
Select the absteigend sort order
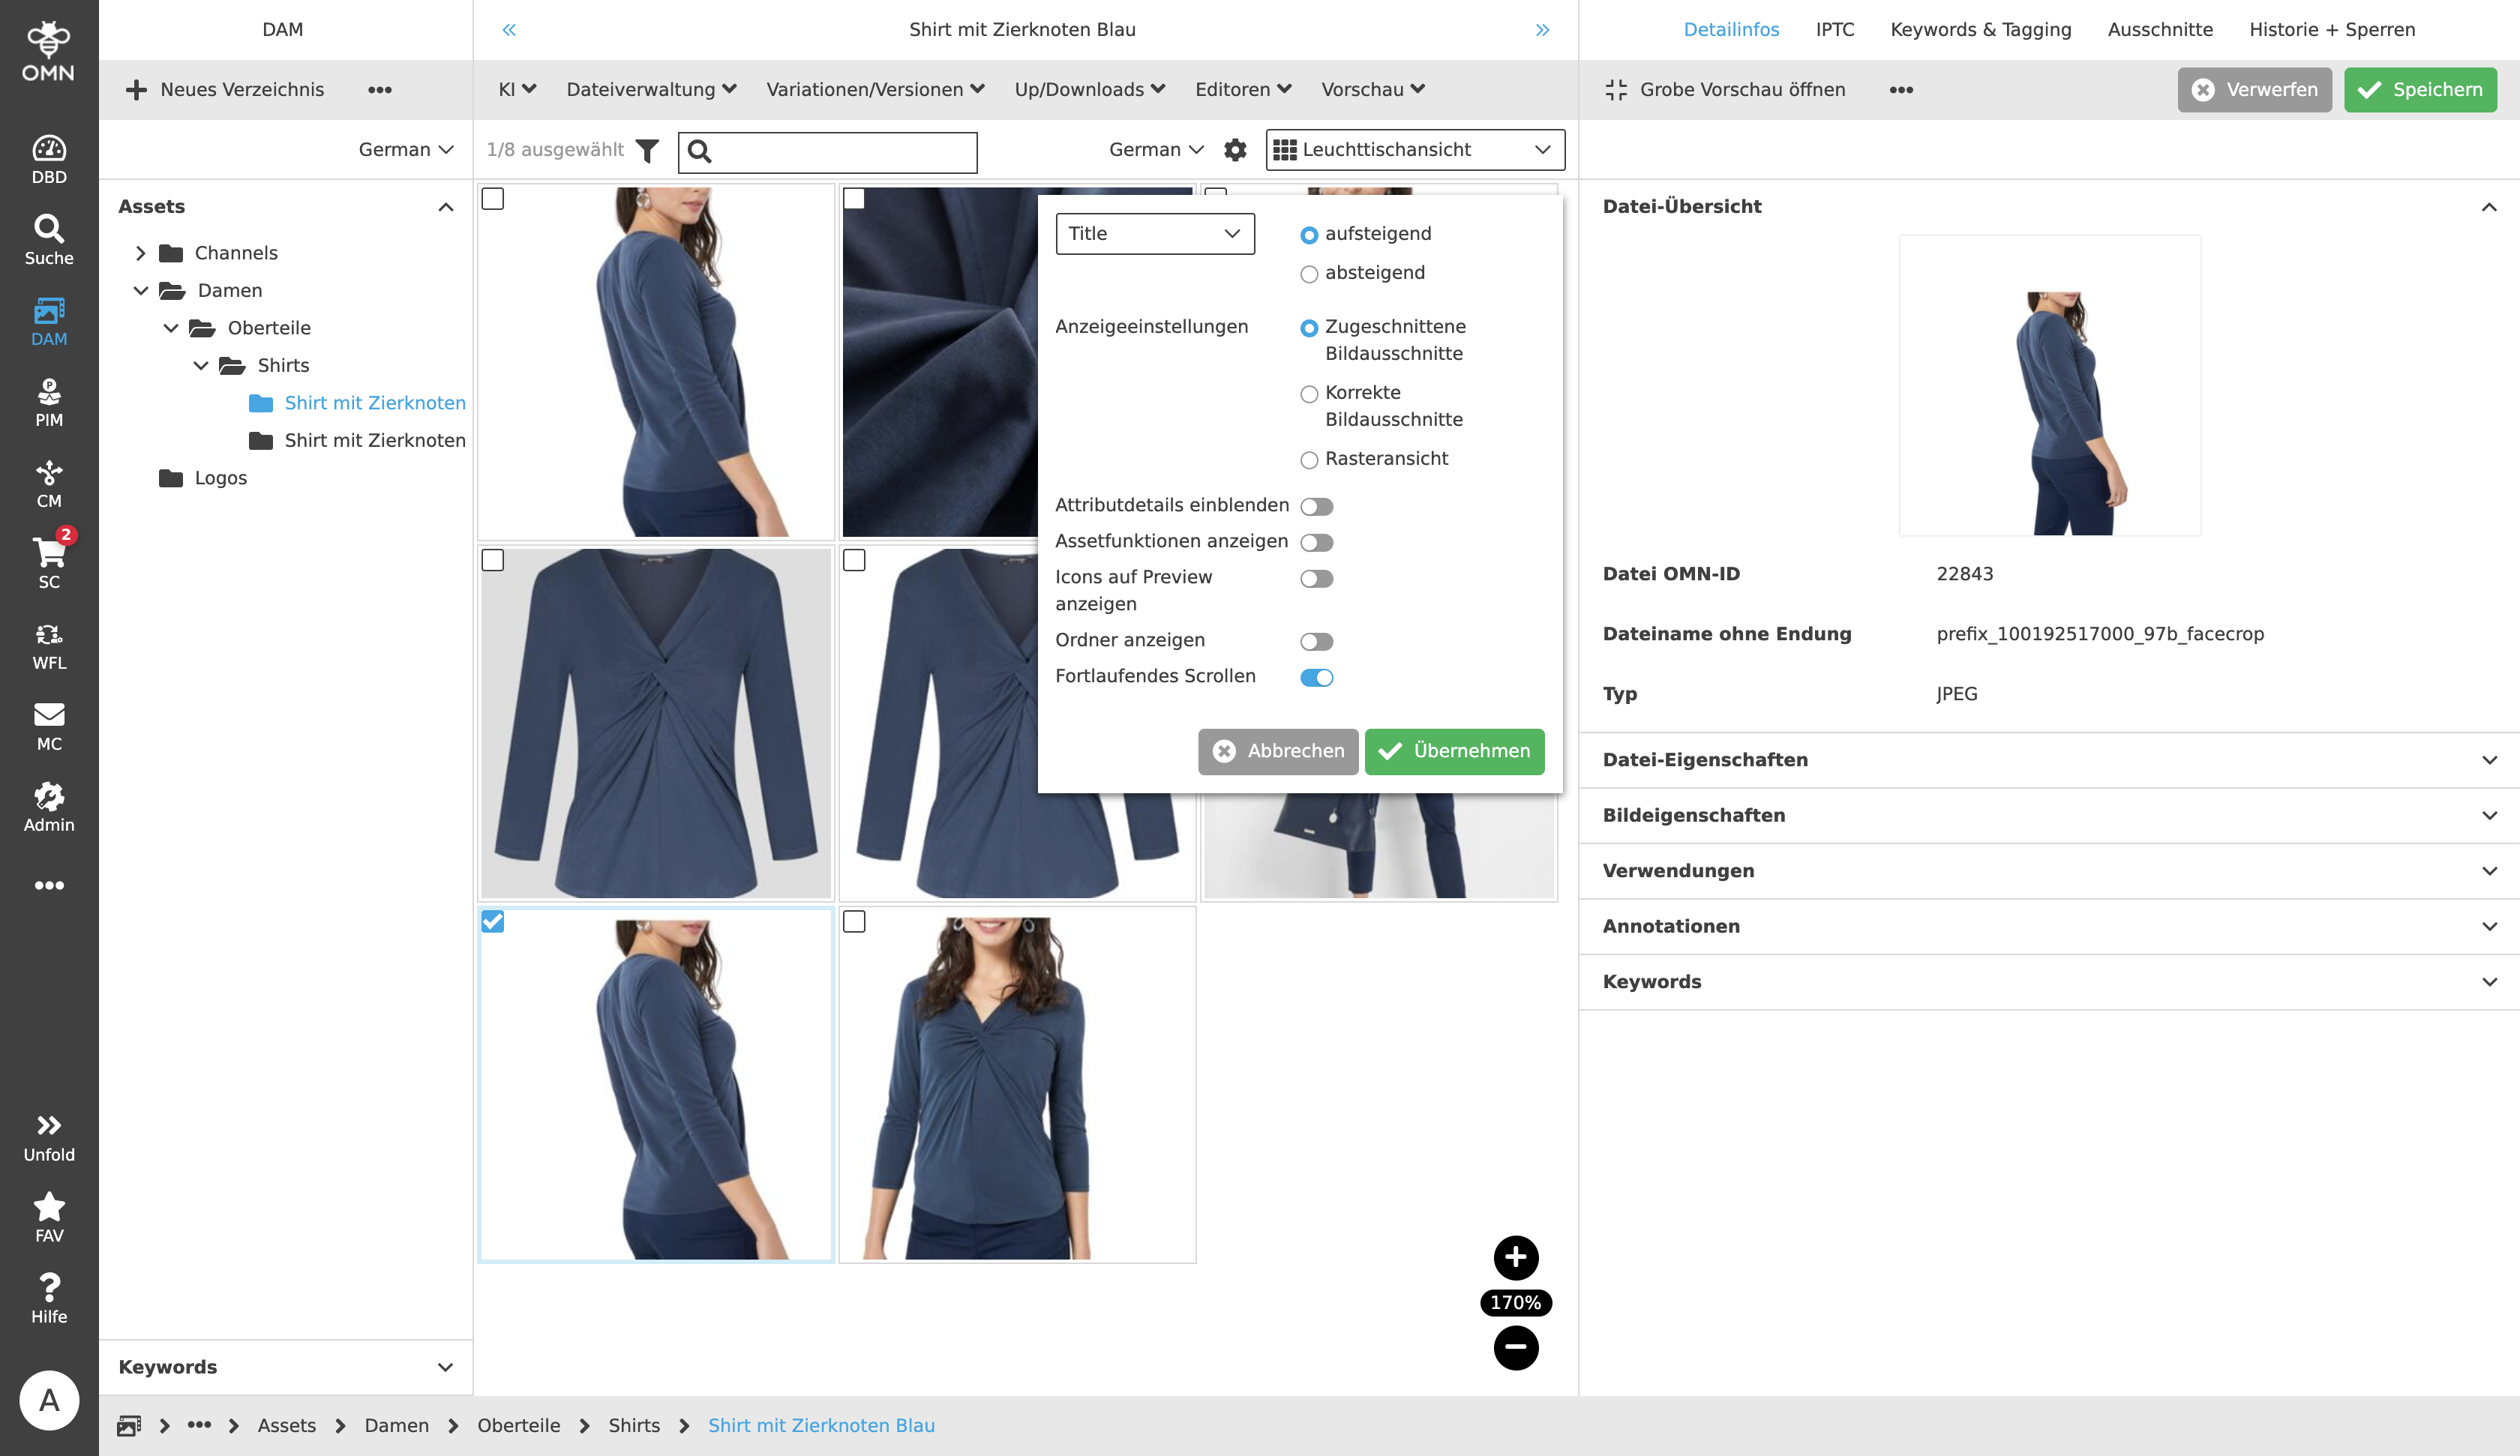[1309, 274]
